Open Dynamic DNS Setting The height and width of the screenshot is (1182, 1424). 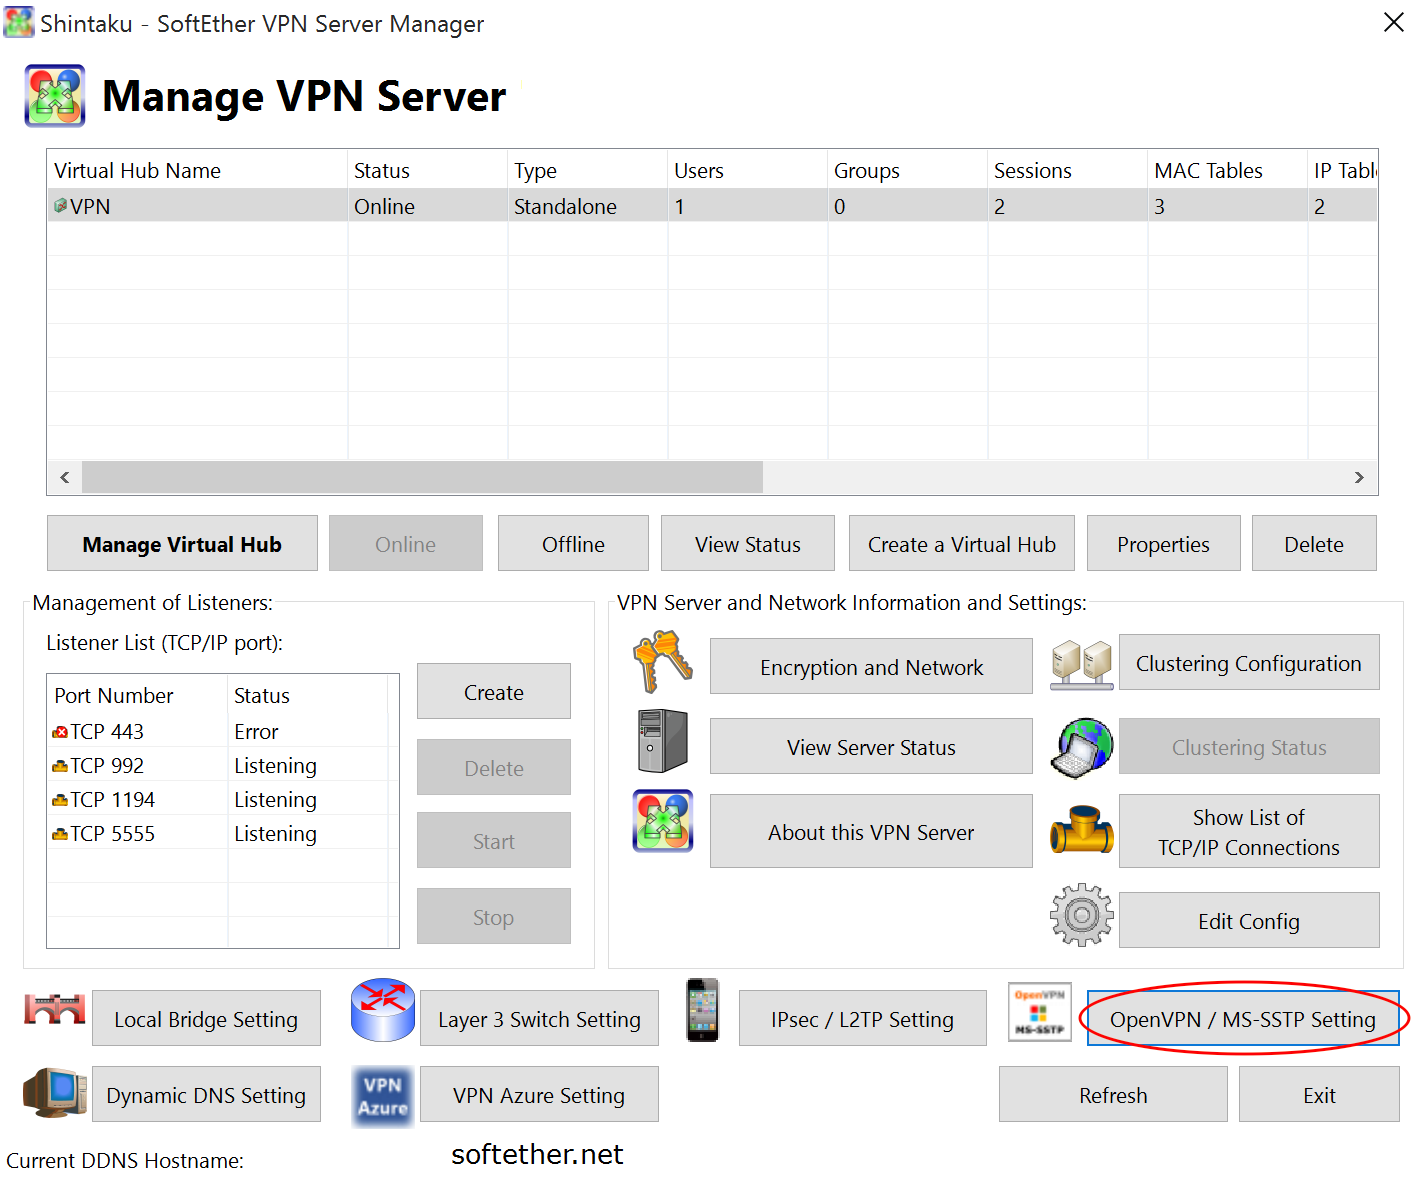point(206,1094)
